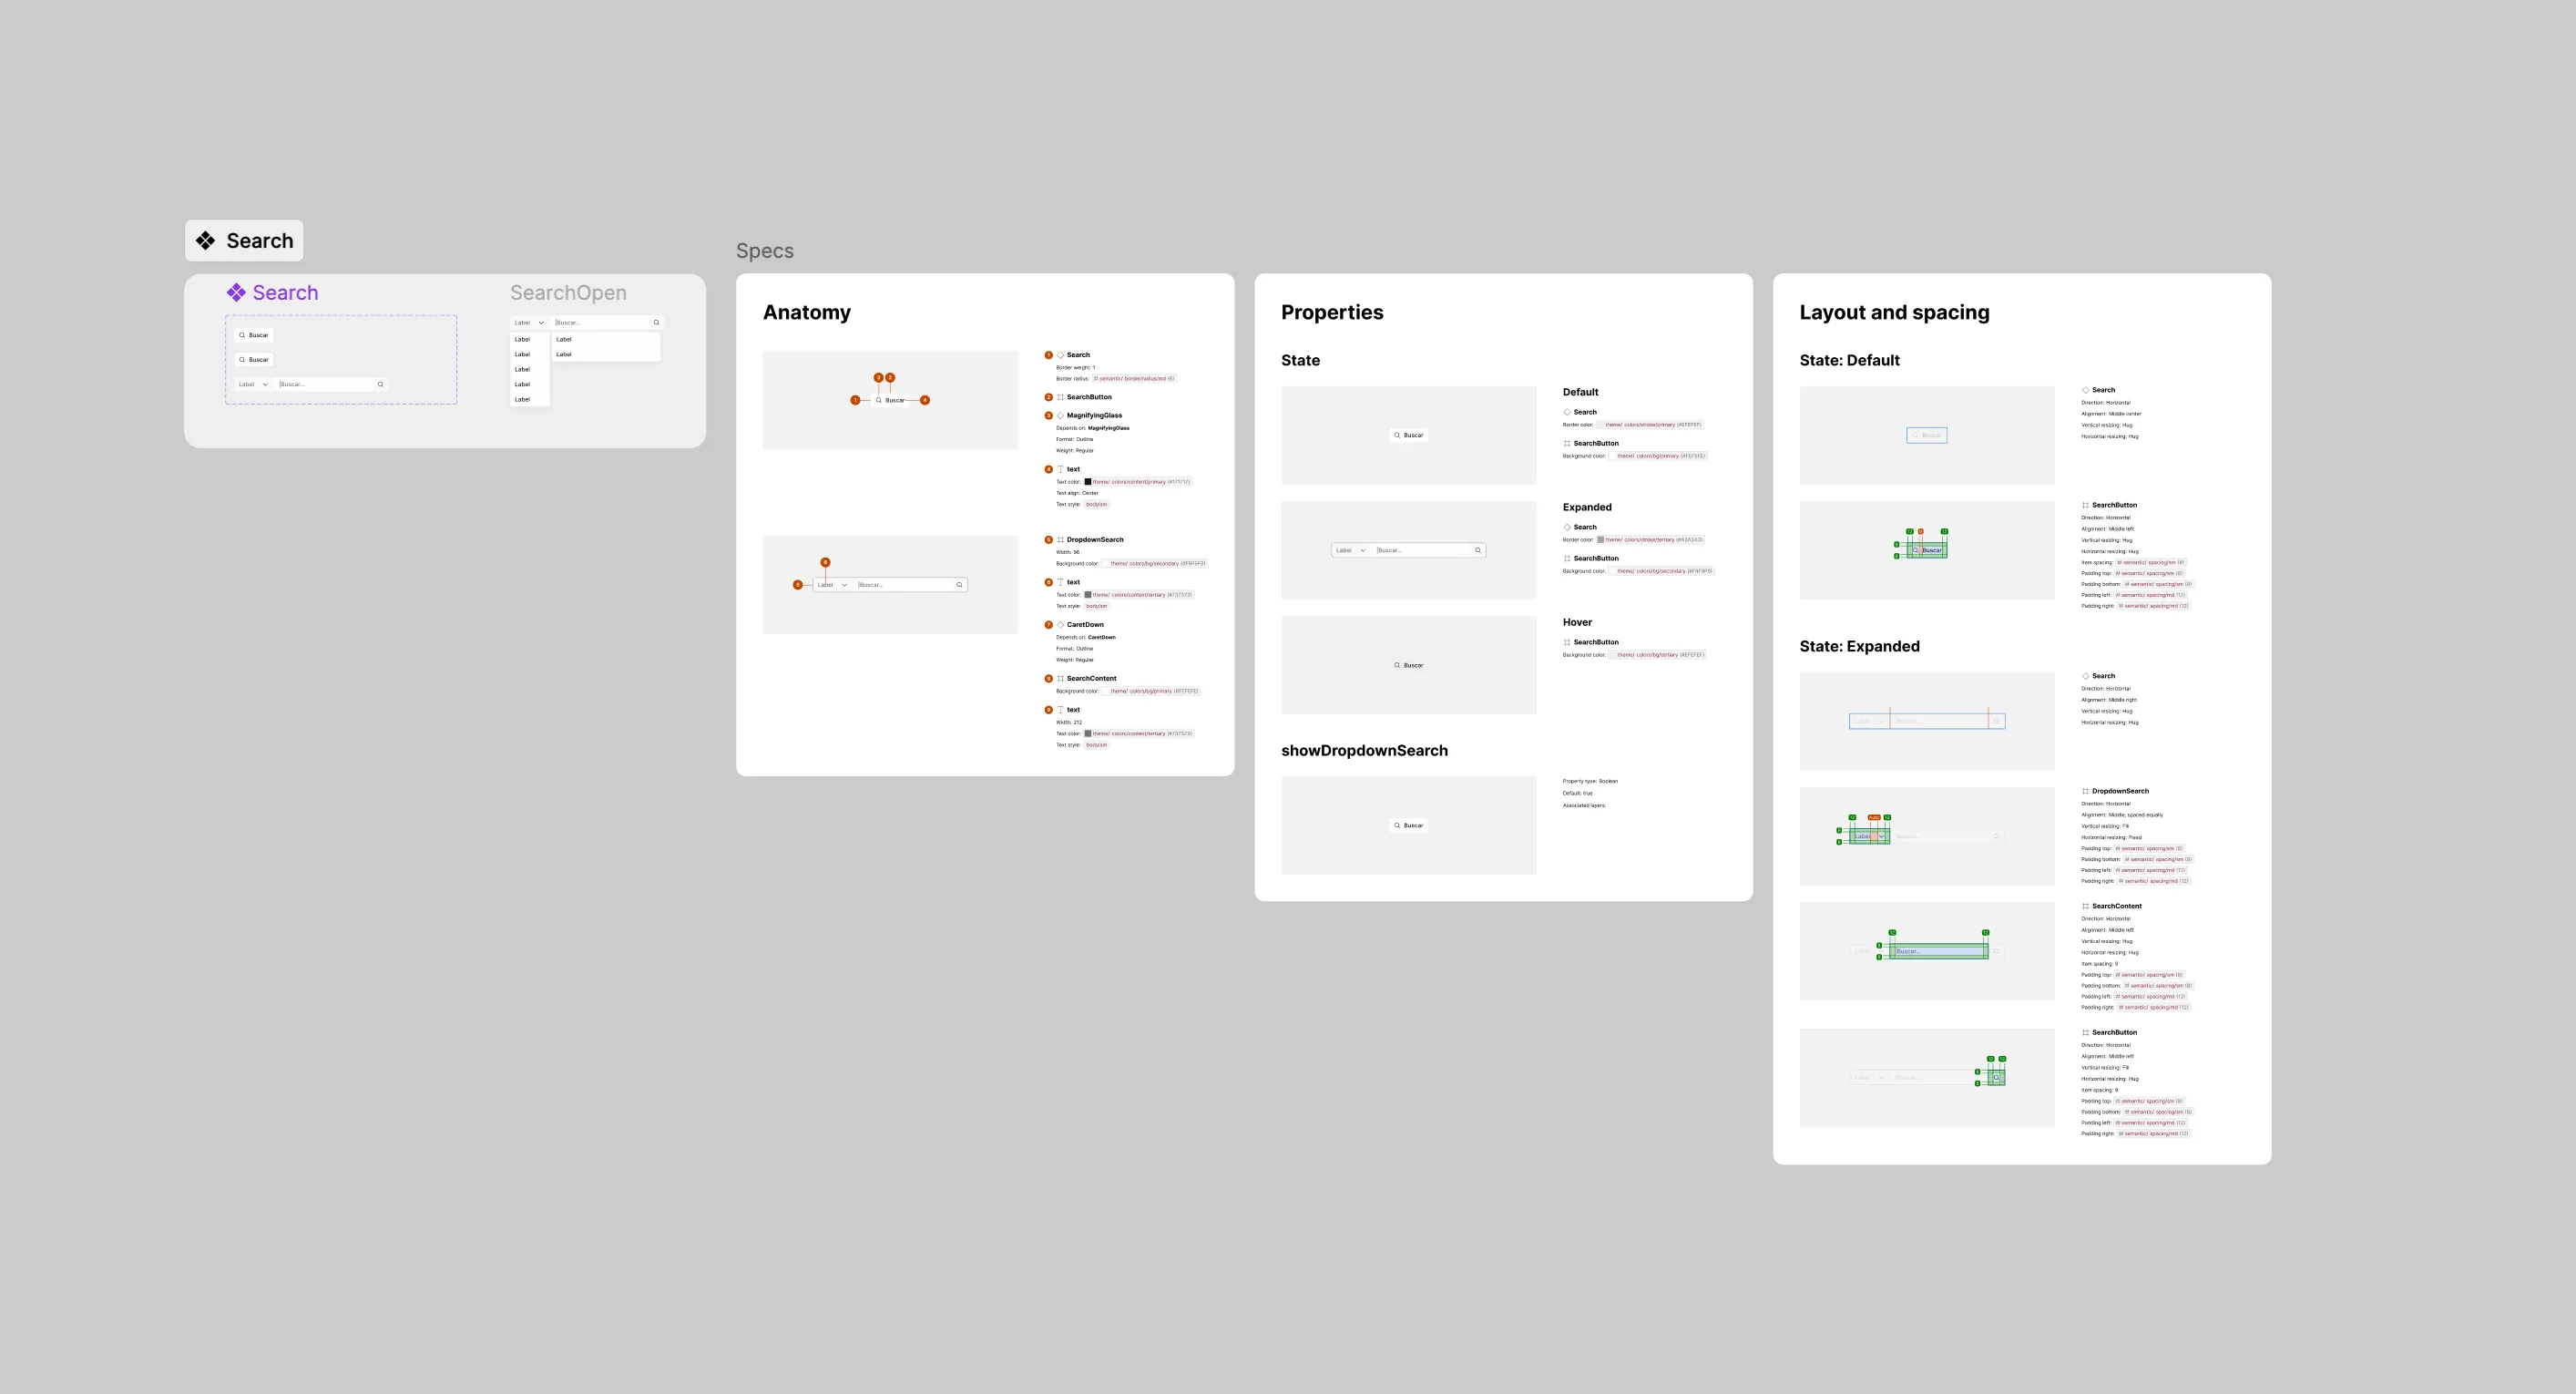The image size is (2576, 1394).
Task: Click the Search title badge above the component frame
Action: (x=244, y=241)
